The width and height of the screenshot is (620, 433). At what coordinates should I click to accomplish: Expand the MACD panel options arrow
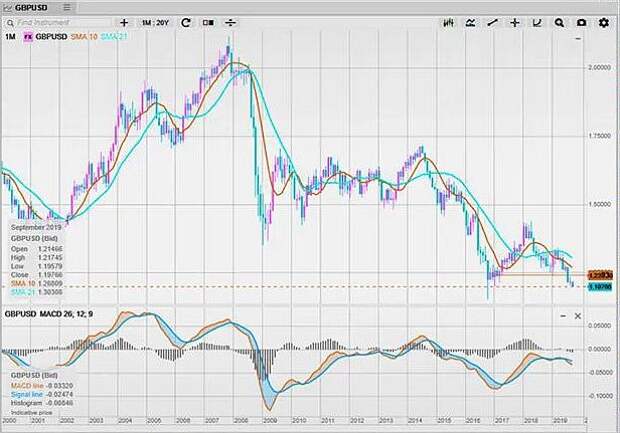(560, 316)
